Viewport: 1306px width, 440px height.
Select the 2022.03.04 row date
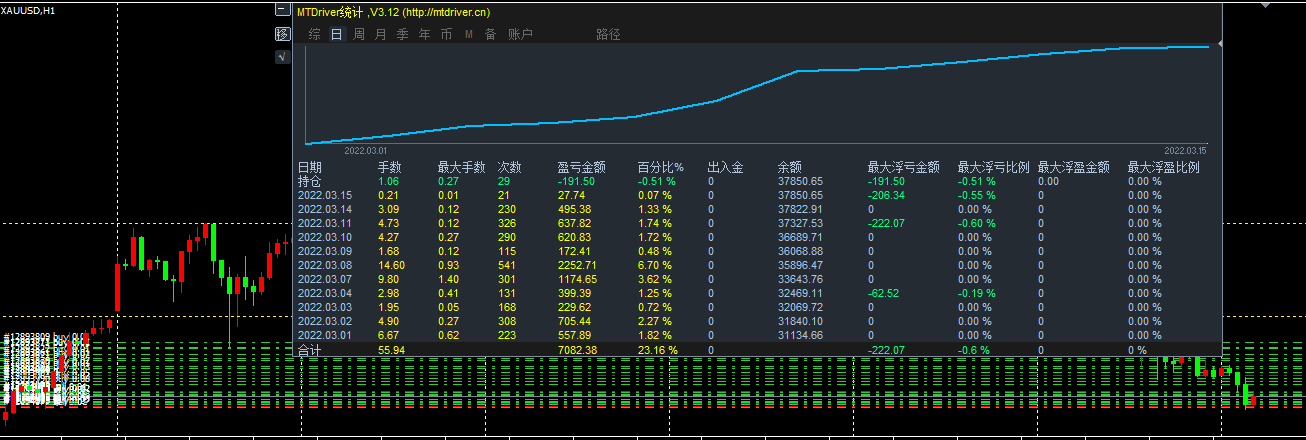coord(325,294)
